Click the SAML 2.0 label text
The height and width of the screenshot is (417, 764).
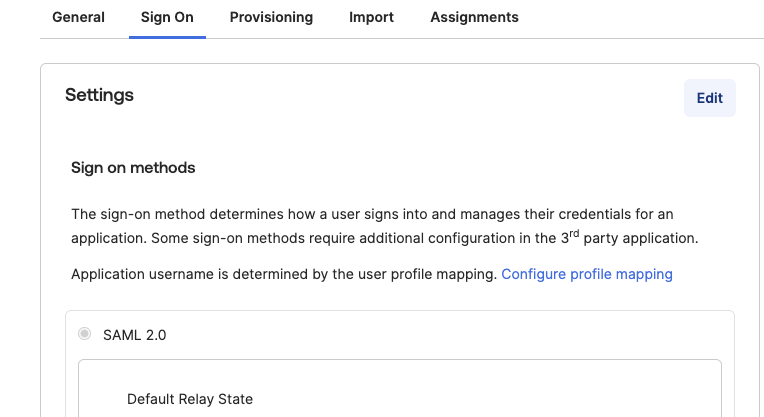click(134, 335)
